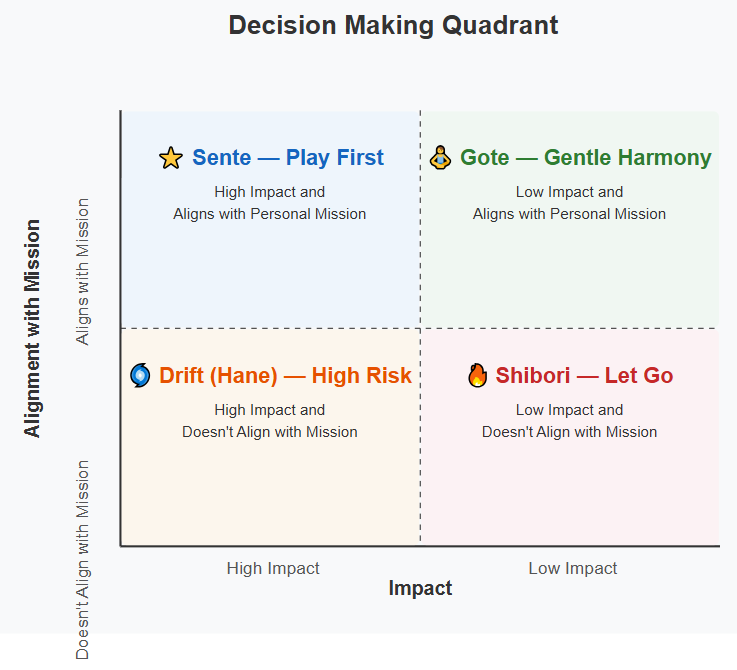Click the star icon beside Sente

[171, 158]
